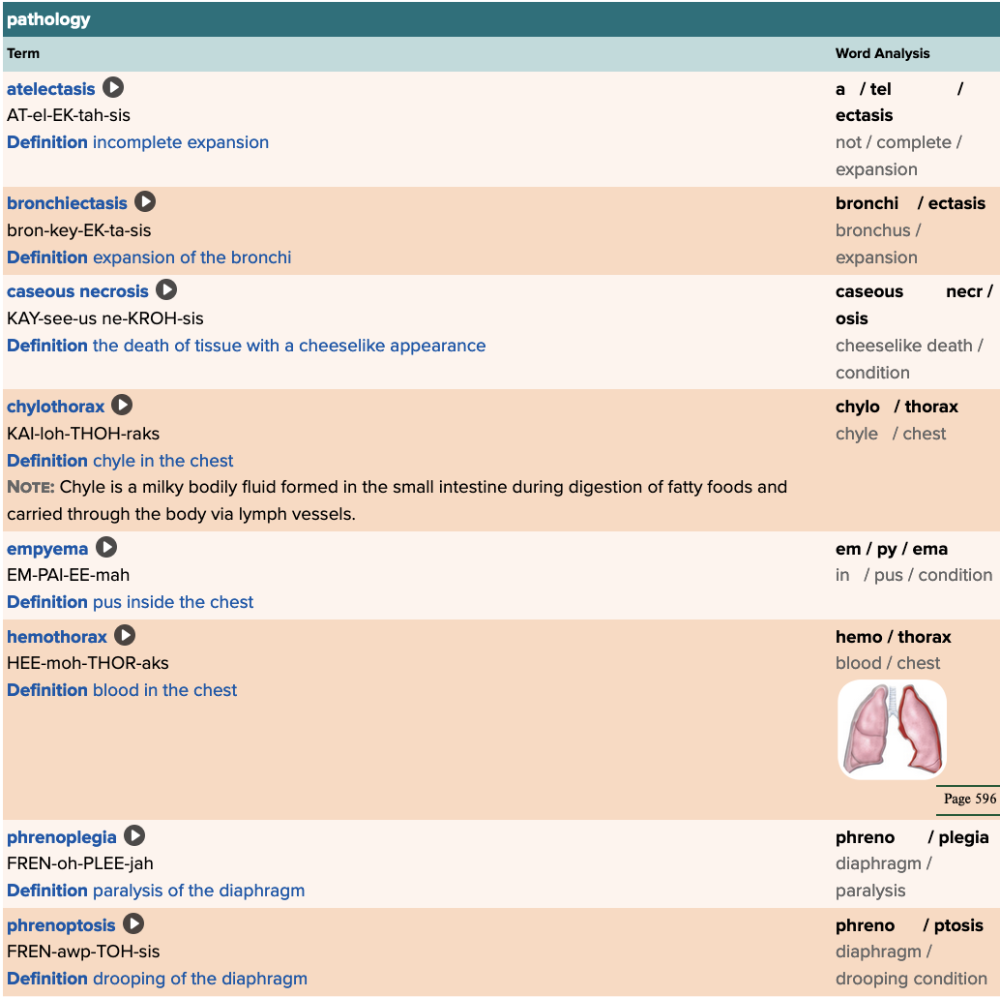This screenshot has width=1000, height=997.
Task: Play audio pronunciation for empyema
Action: pyautogui.click(x=106, y=548)
